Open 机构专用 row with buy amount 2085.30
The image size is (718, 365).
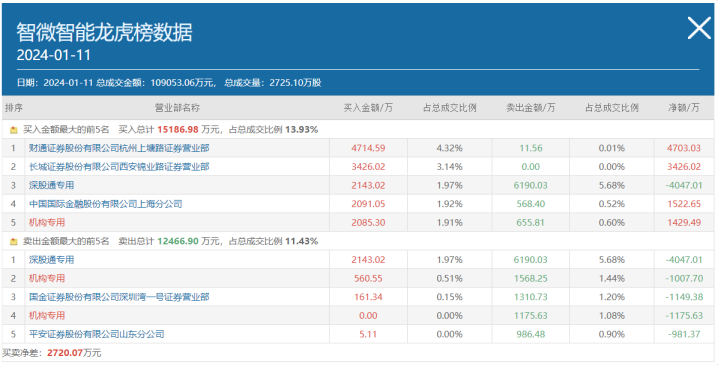click(47, 223)
